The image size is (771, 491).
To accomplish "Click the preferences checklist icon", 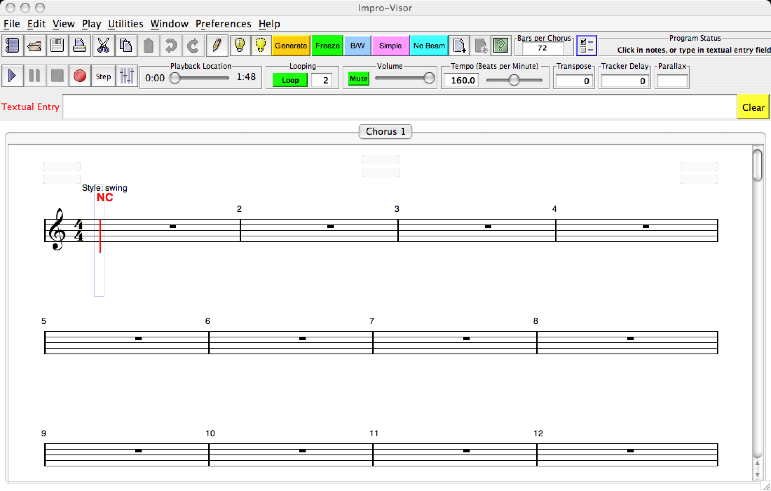I will pyautogui.click(x=587, y=45).
